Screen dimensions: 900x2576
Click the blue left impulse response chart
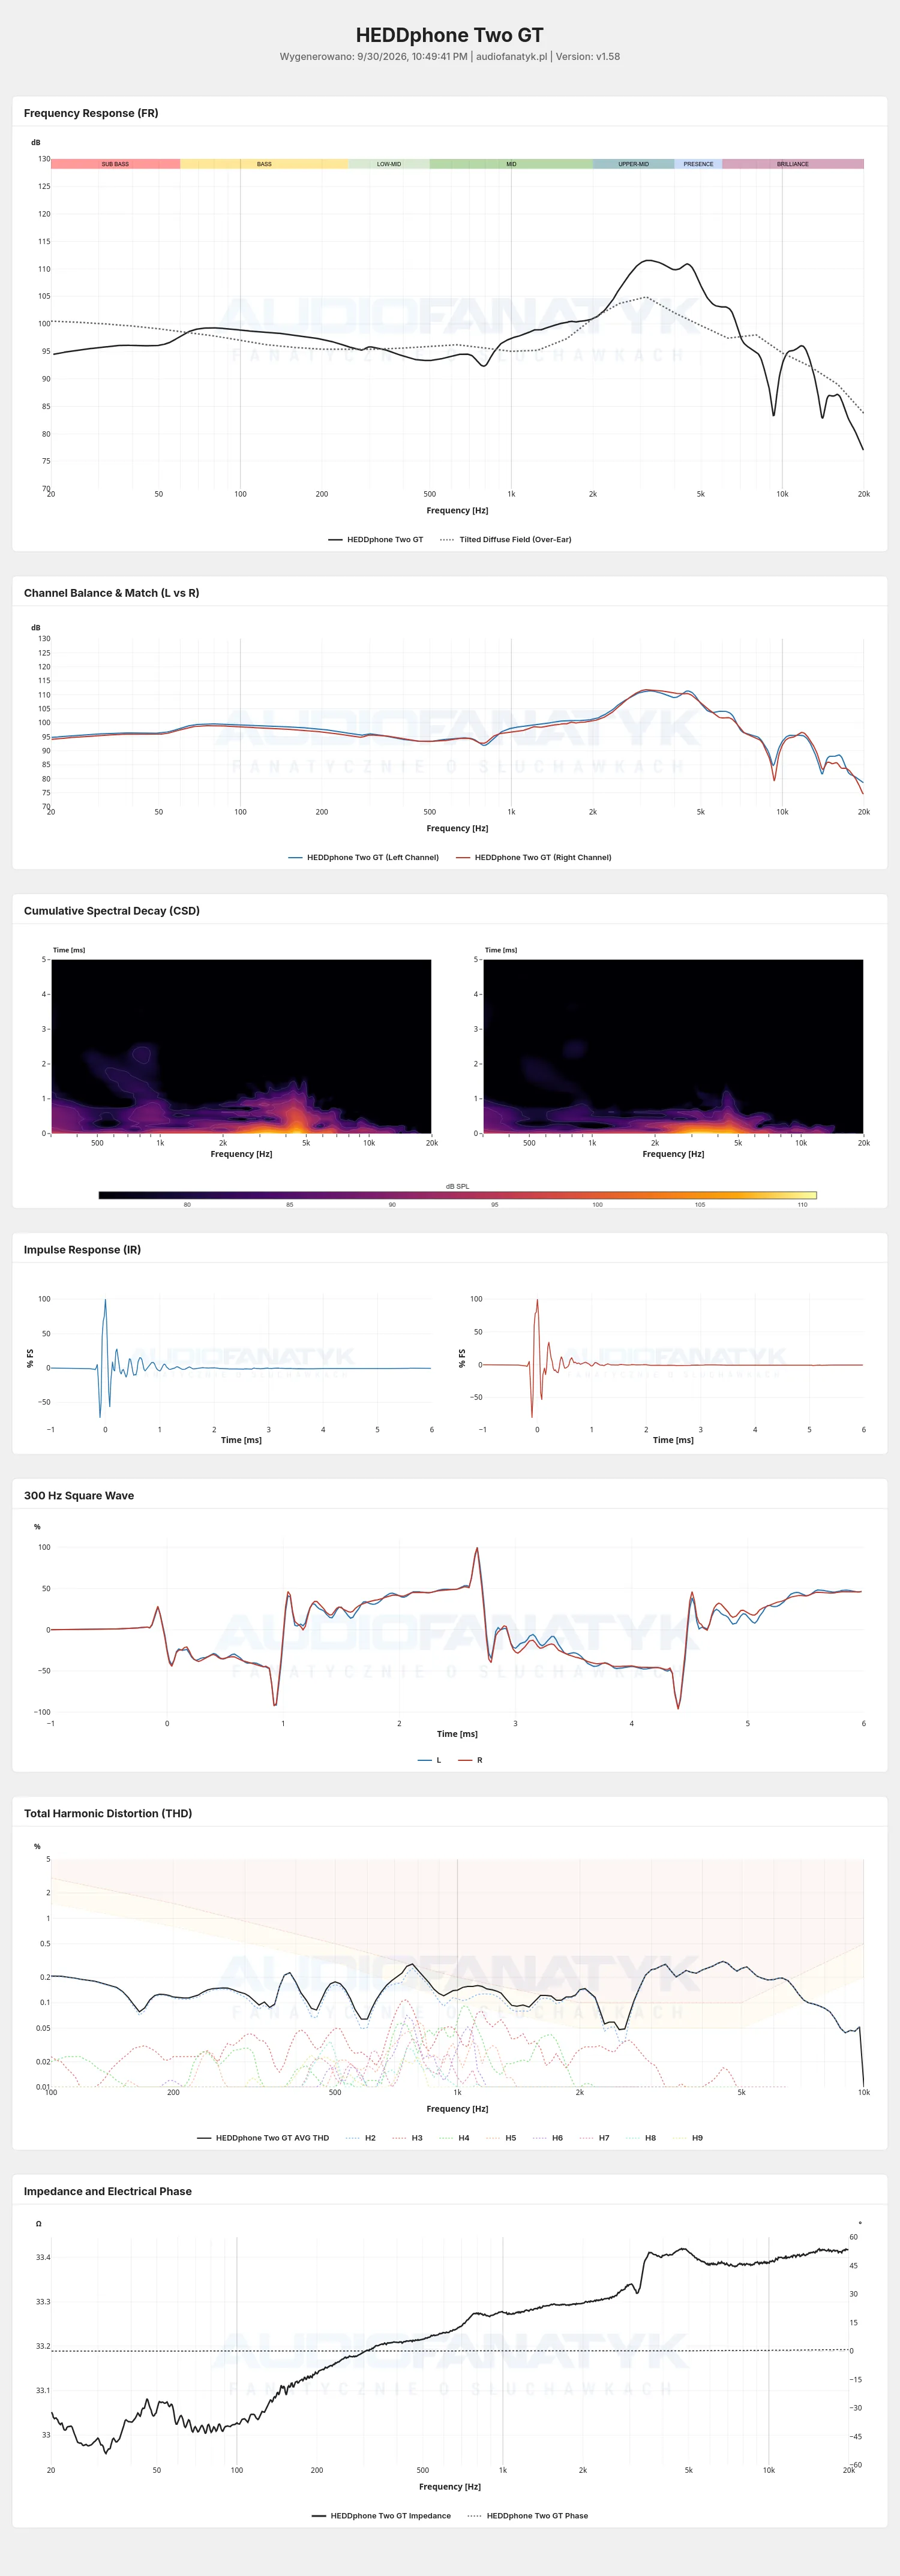241,1359
